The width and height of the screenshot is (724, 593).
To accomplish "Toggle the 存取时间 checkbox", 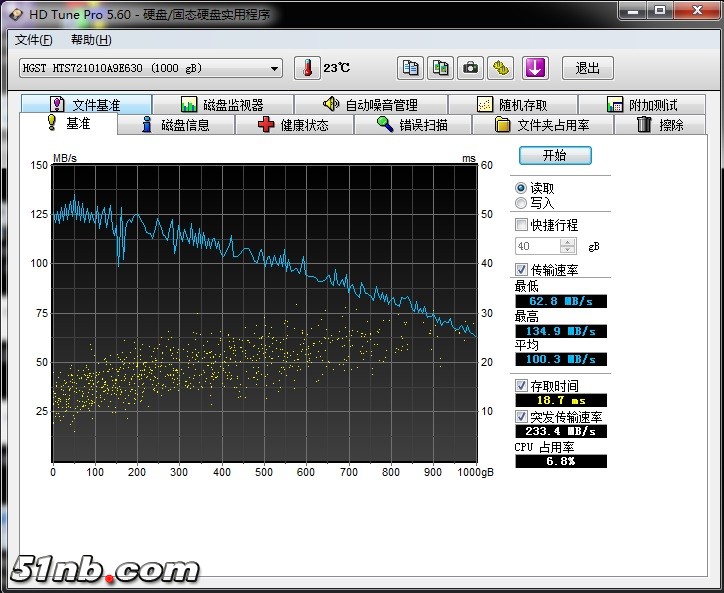I will 521,385.
